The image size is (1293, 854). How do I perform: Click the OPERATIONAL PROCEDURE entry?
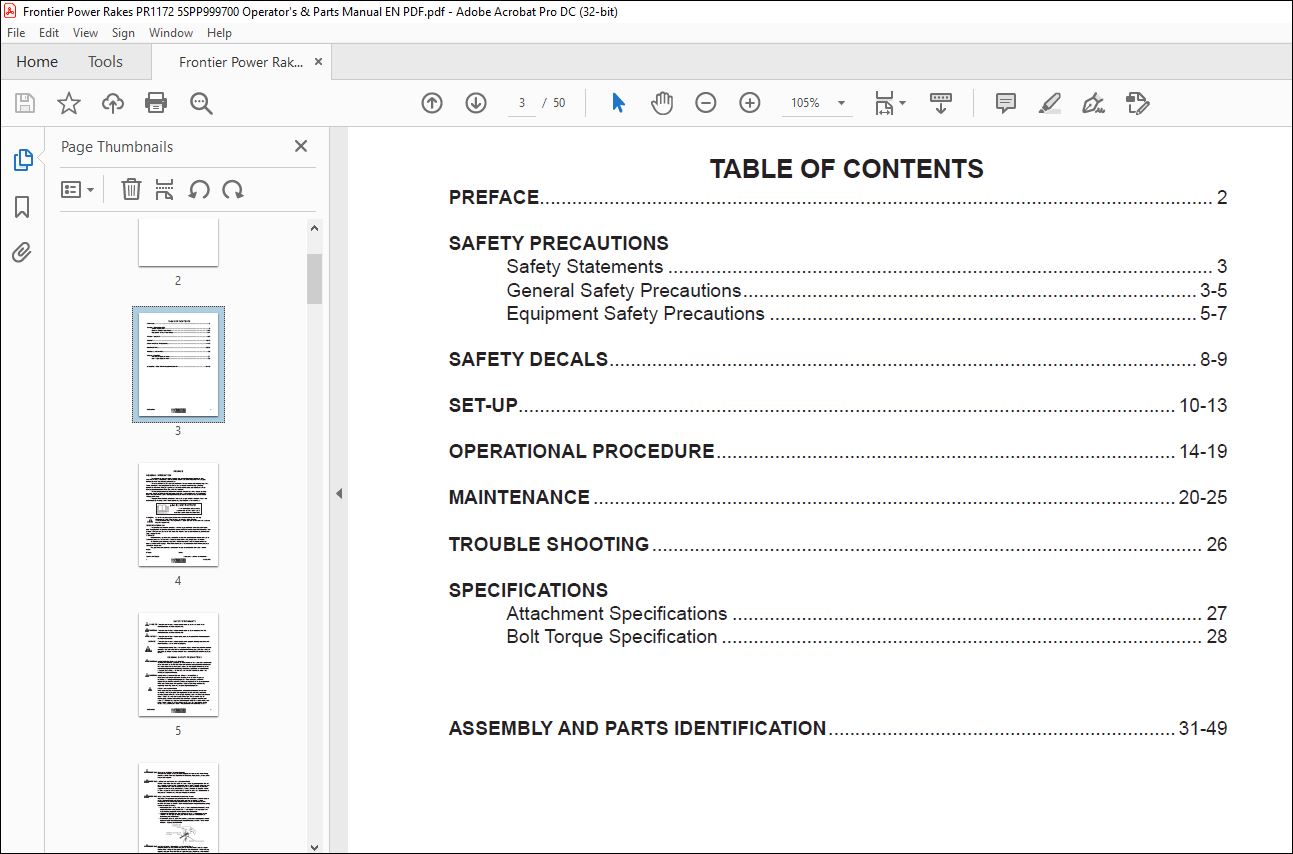coord(837,452)
